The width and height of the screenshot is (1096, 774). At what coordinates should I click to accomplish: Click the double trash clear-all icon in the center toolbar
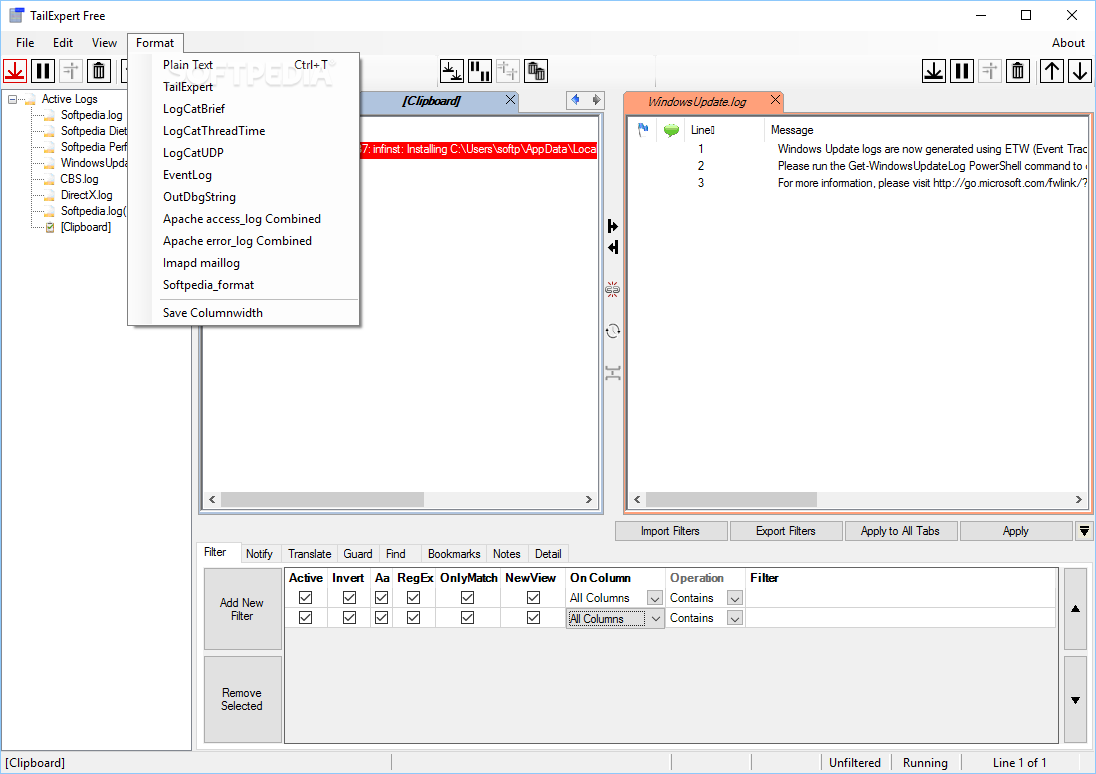point(535,71)
